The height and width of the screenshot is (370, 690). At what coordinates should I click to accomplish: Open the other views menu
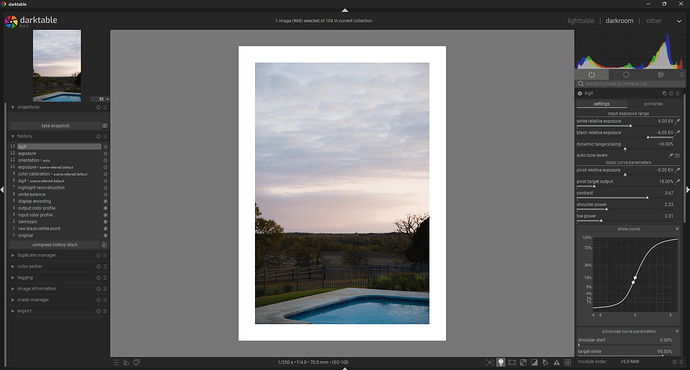pyautogui.click(x=653, y=21)
